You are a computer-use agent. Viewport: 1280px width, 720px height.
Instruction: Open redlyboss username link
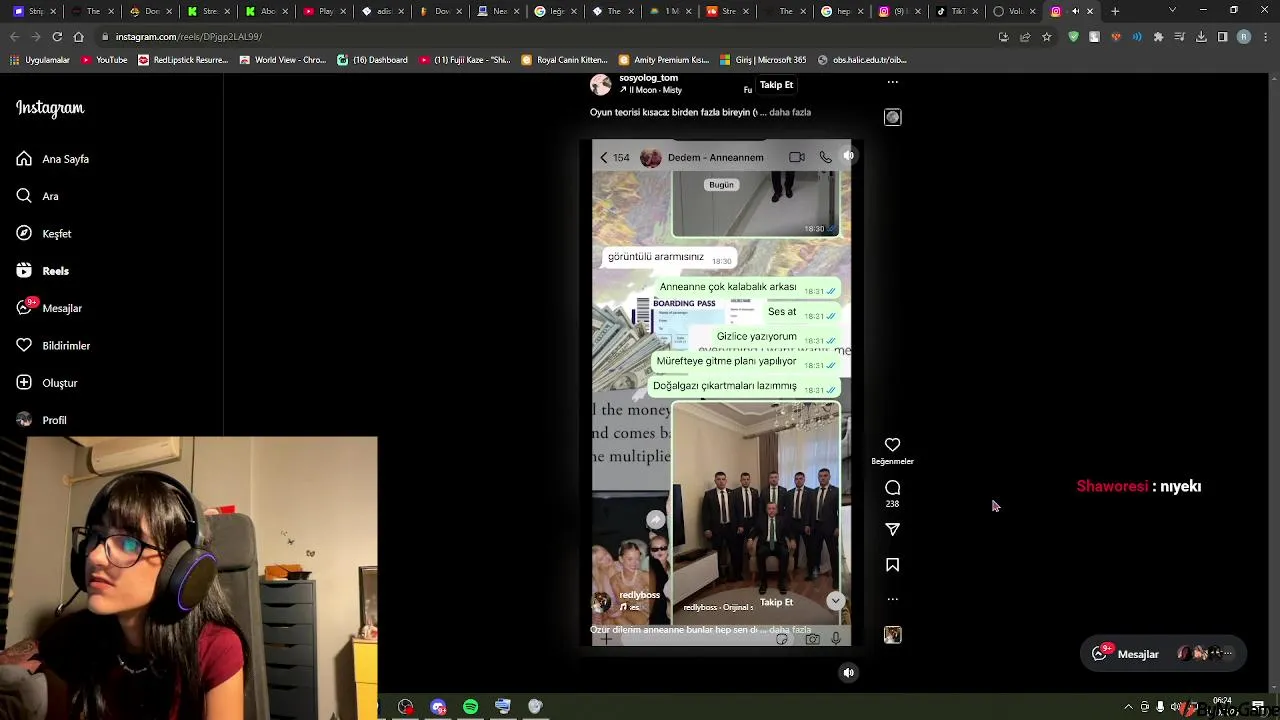click(639, 595)
